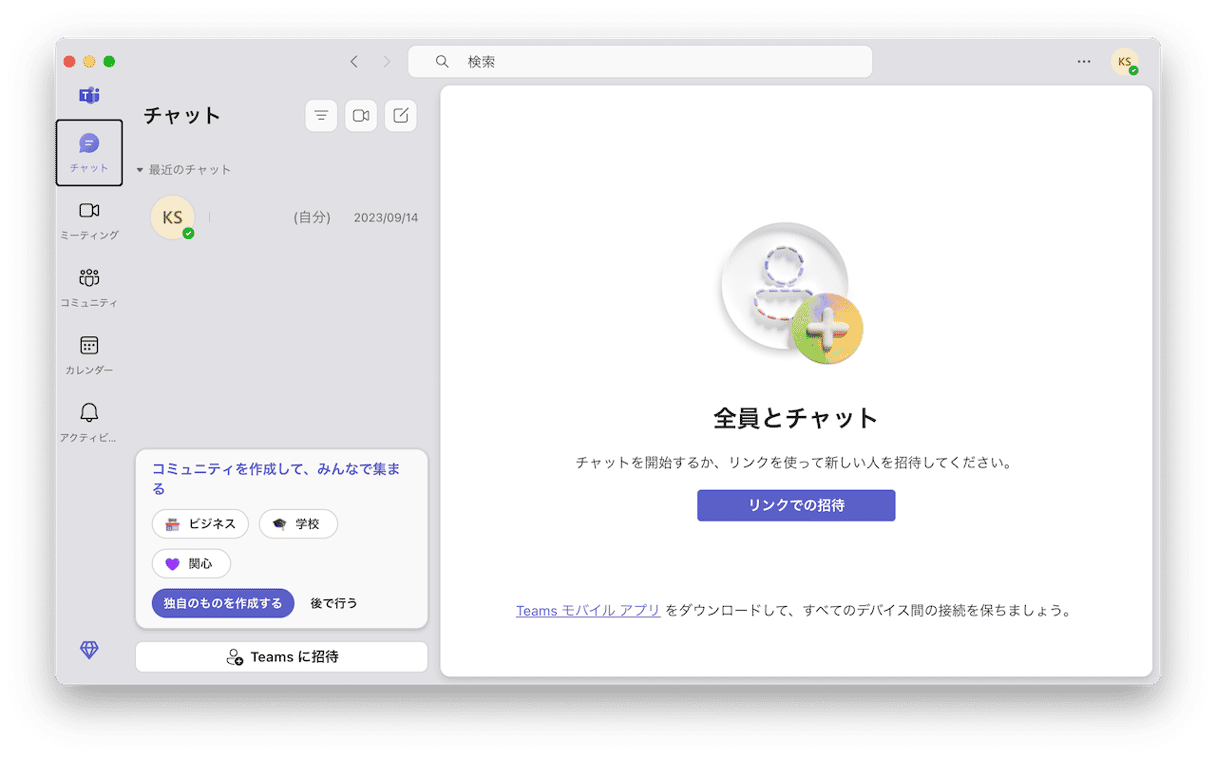The image size is (1216, 758).
Task: Click the 独自のものを作成する button
Action: pyautogui.click(x=223, y=603)
